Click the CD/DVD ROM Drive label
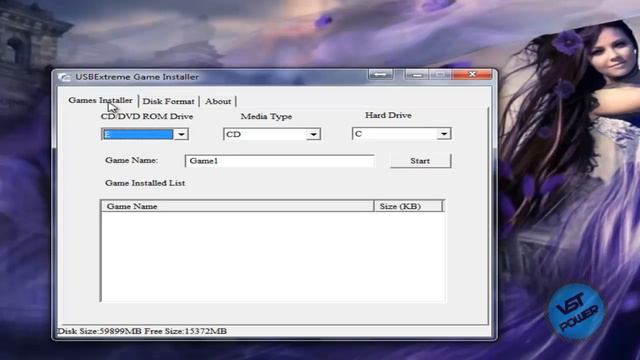640x360 pixels. (x=147, y=116)
